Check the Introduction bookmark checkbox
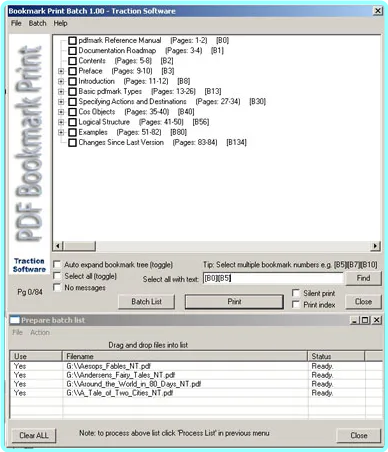Viewport: 388px width, 452px height. pyautogui.click(x=72, y=81)
